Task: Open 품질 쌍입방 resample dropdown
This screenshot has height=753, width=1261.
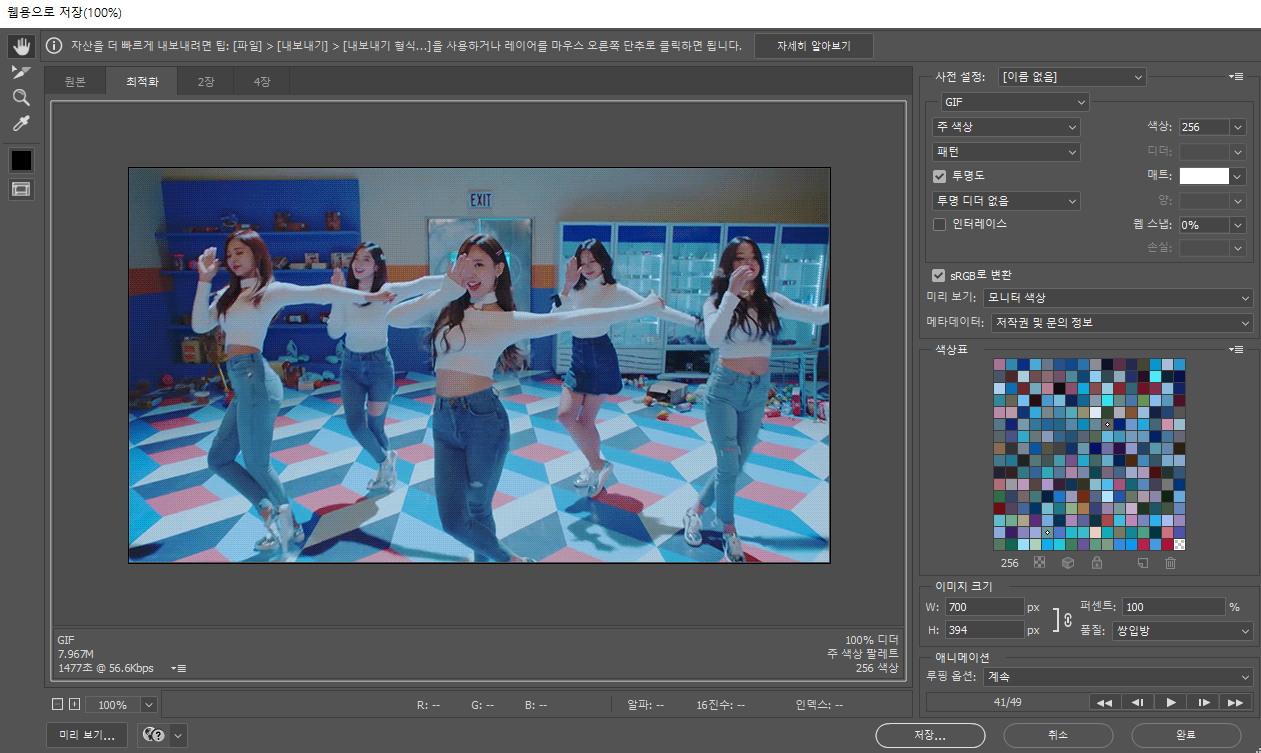Action: [1184, 631]
